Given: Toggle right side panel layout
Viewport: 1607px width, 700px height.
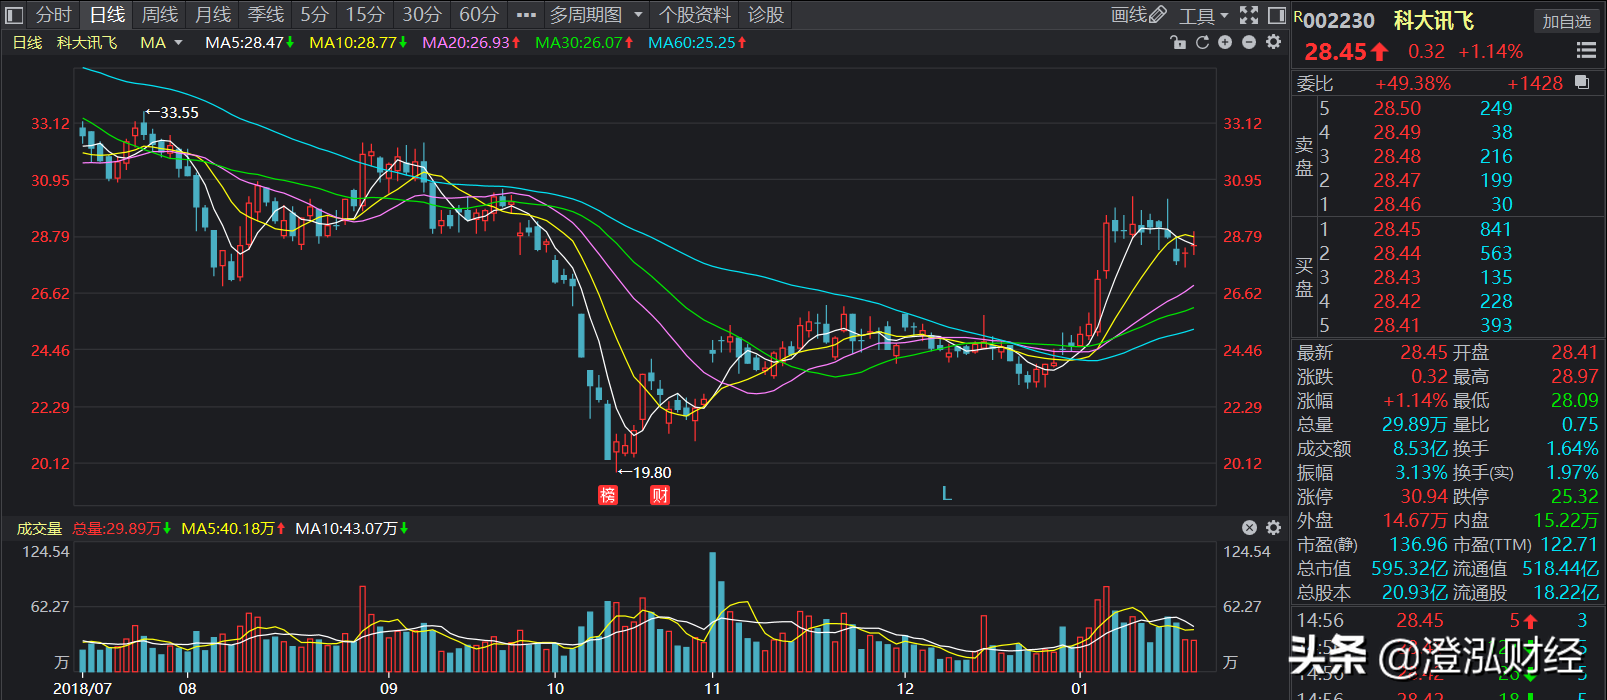Looking at the screenshot, I should (x=1276, y=15).
